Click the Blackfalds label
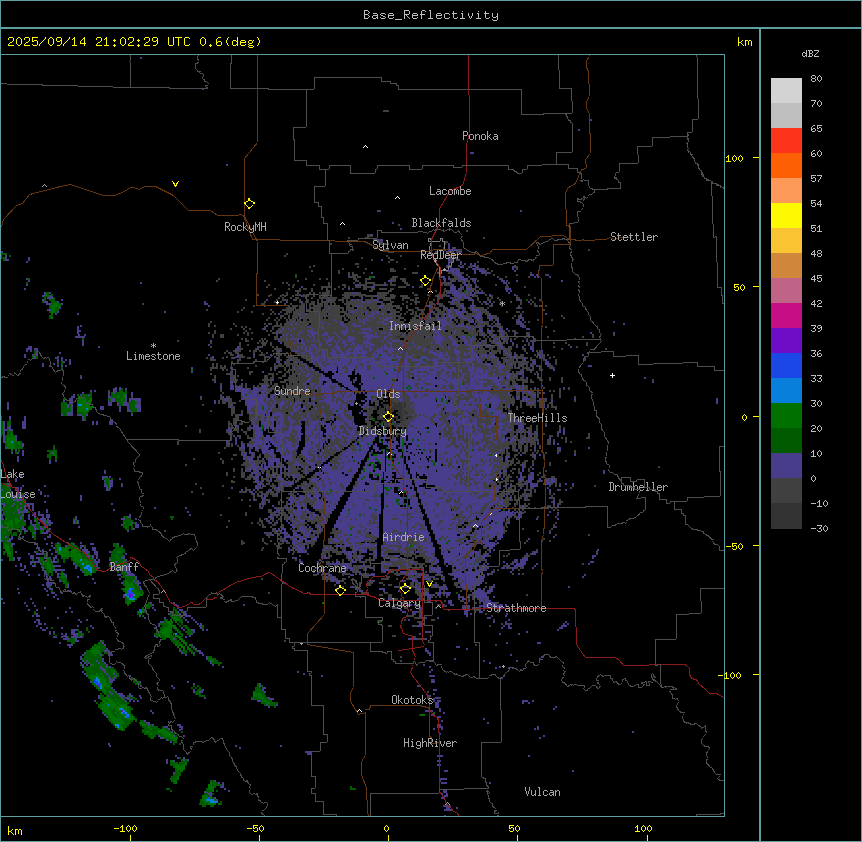 [441, 223]
